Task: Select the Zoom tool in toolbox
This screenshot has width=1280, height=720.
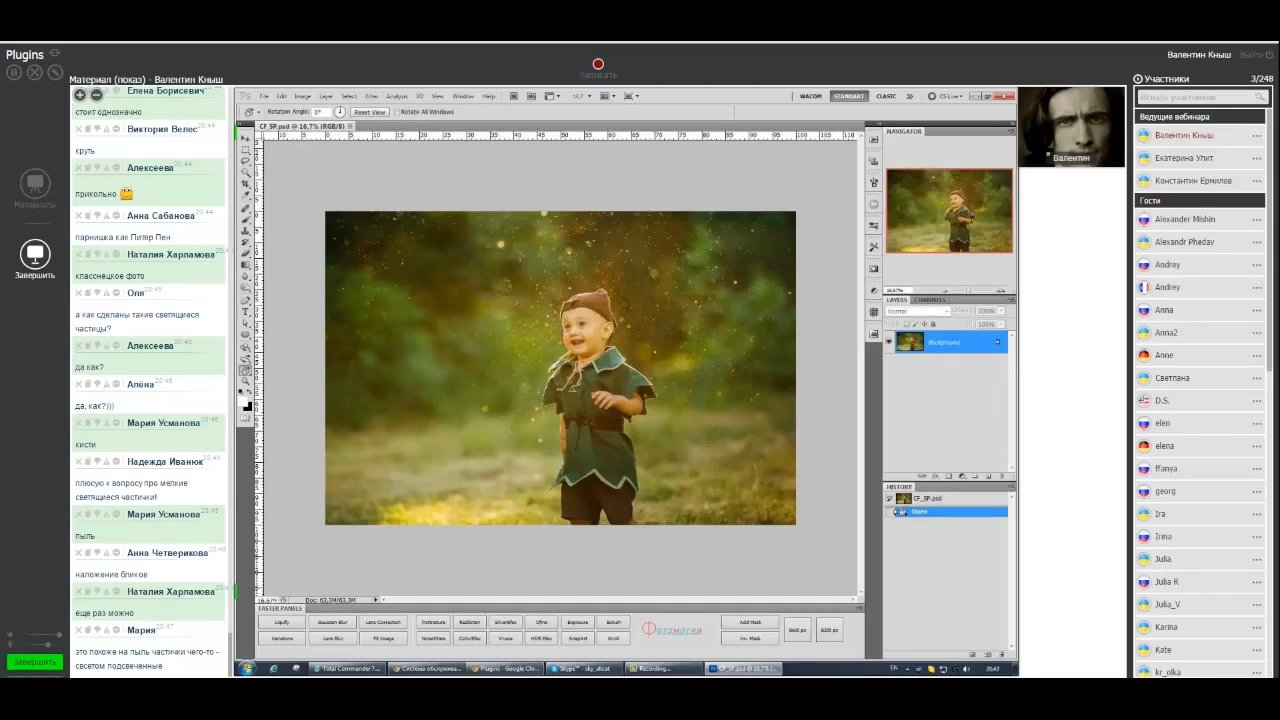Action: (246, 381)
